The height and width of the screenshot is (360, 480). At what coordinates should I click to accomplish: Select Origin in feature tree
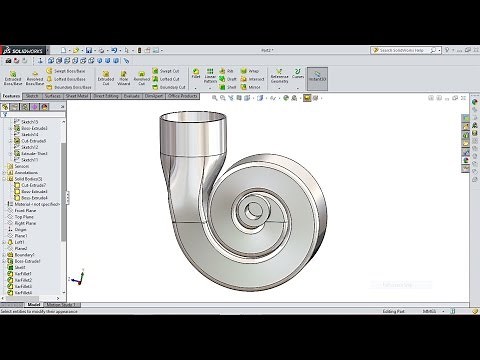(17, 230)
